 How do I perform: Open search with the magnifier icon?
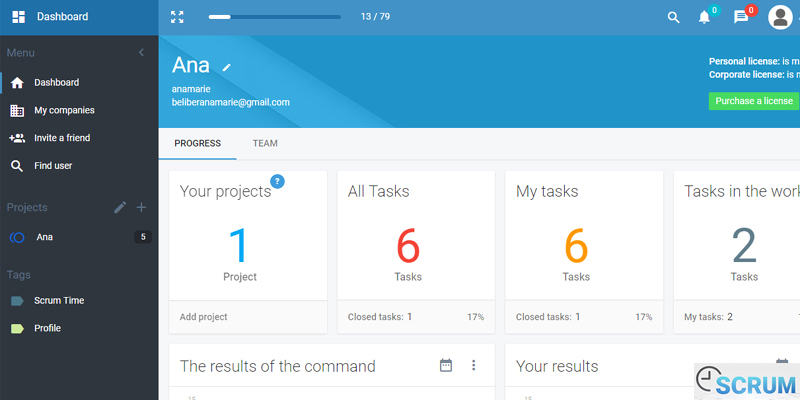[674, 17]
